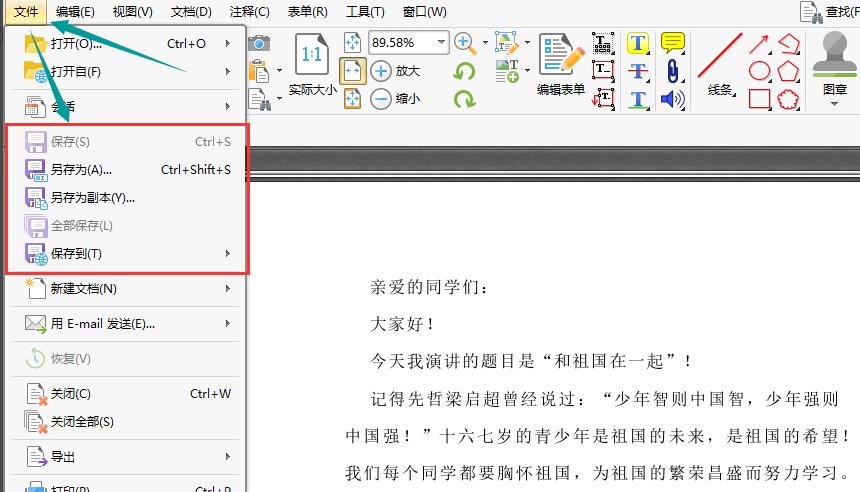
Task: Set view to actual size 1:1
Action: [x=312, y=54]
